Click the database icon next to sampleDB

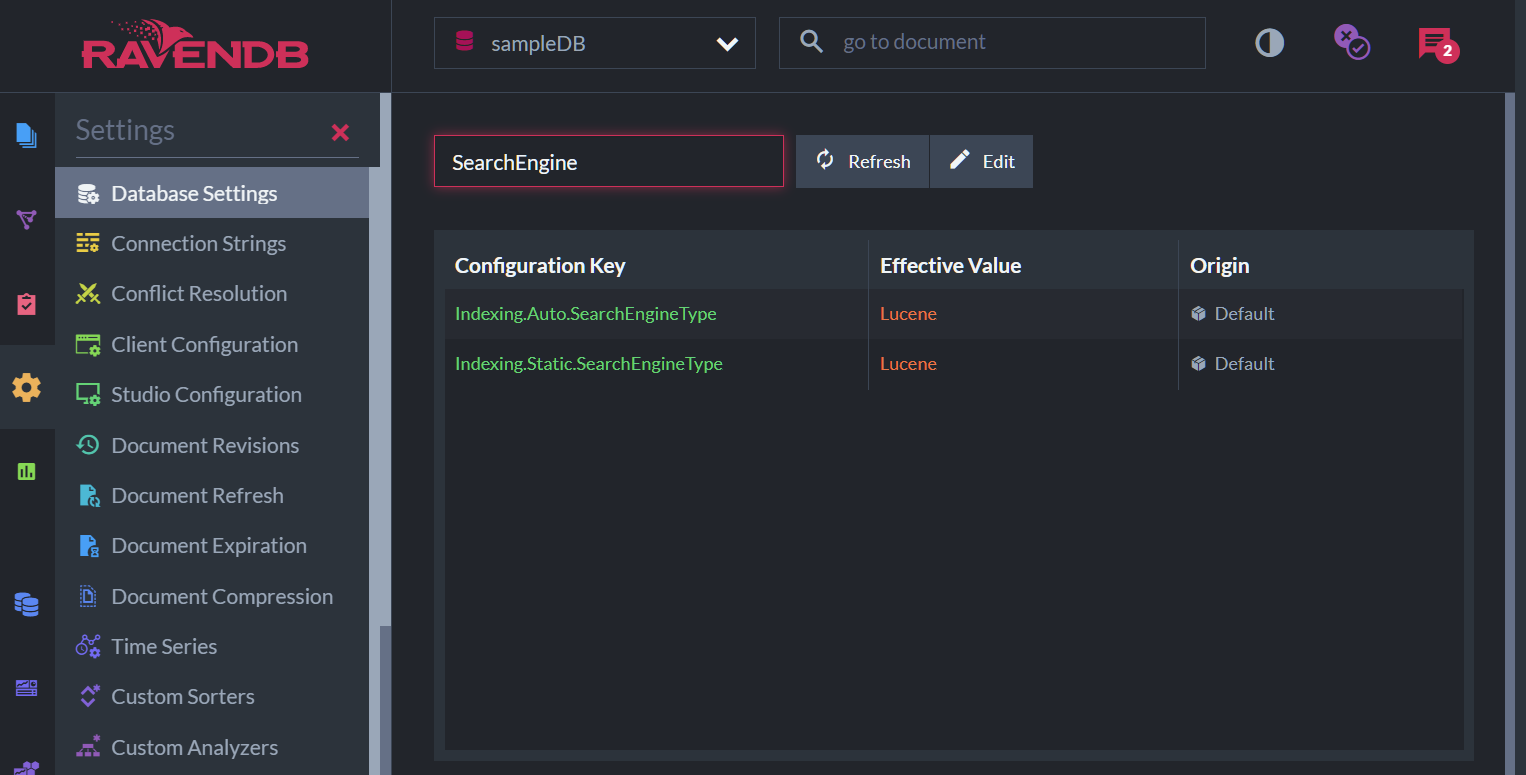coord(464,42)
